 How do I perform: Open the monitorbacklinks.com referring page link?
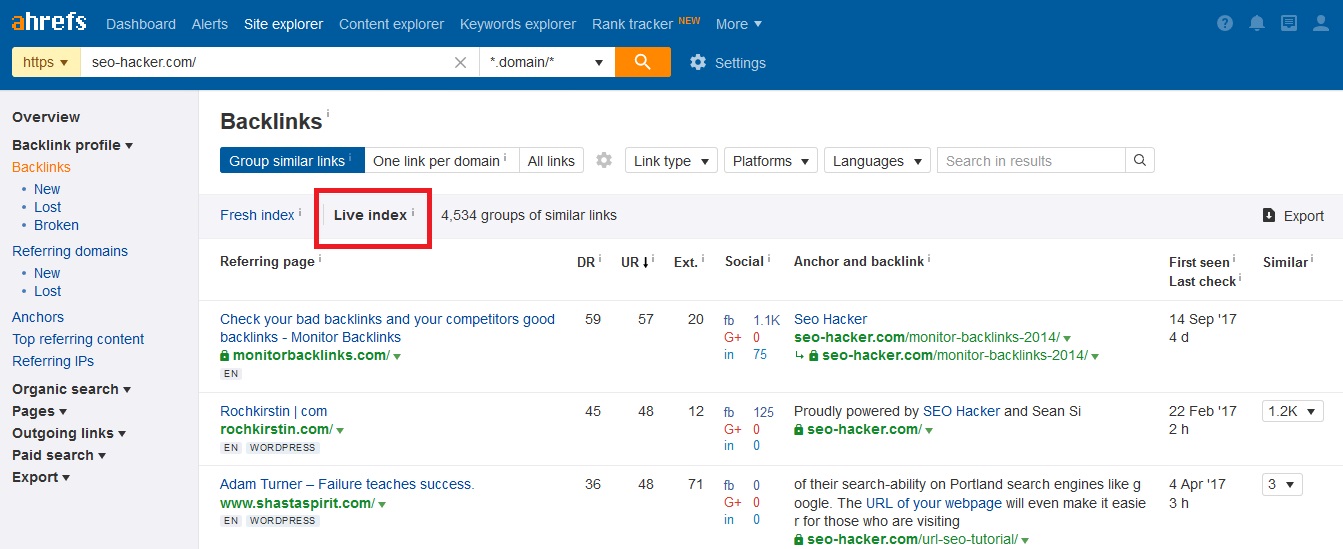pyautogui.click(x=387, y=328)
